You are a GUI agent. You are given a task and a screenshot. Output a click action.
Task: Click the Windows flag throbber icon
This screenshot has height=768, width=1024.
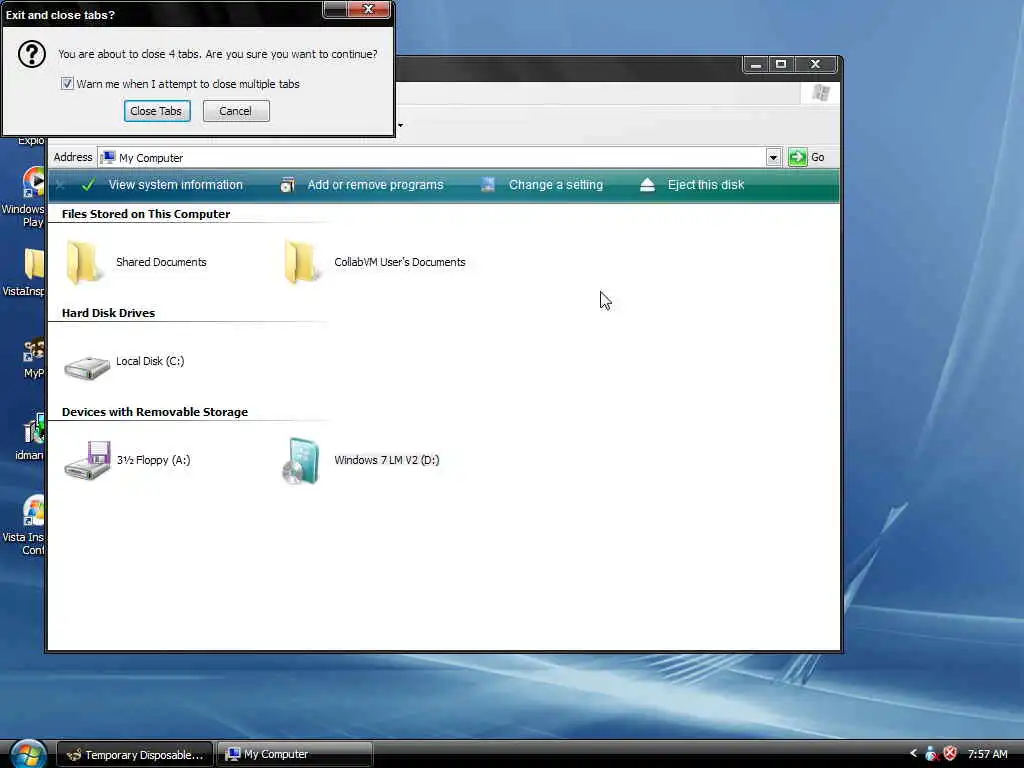(821, 93)
